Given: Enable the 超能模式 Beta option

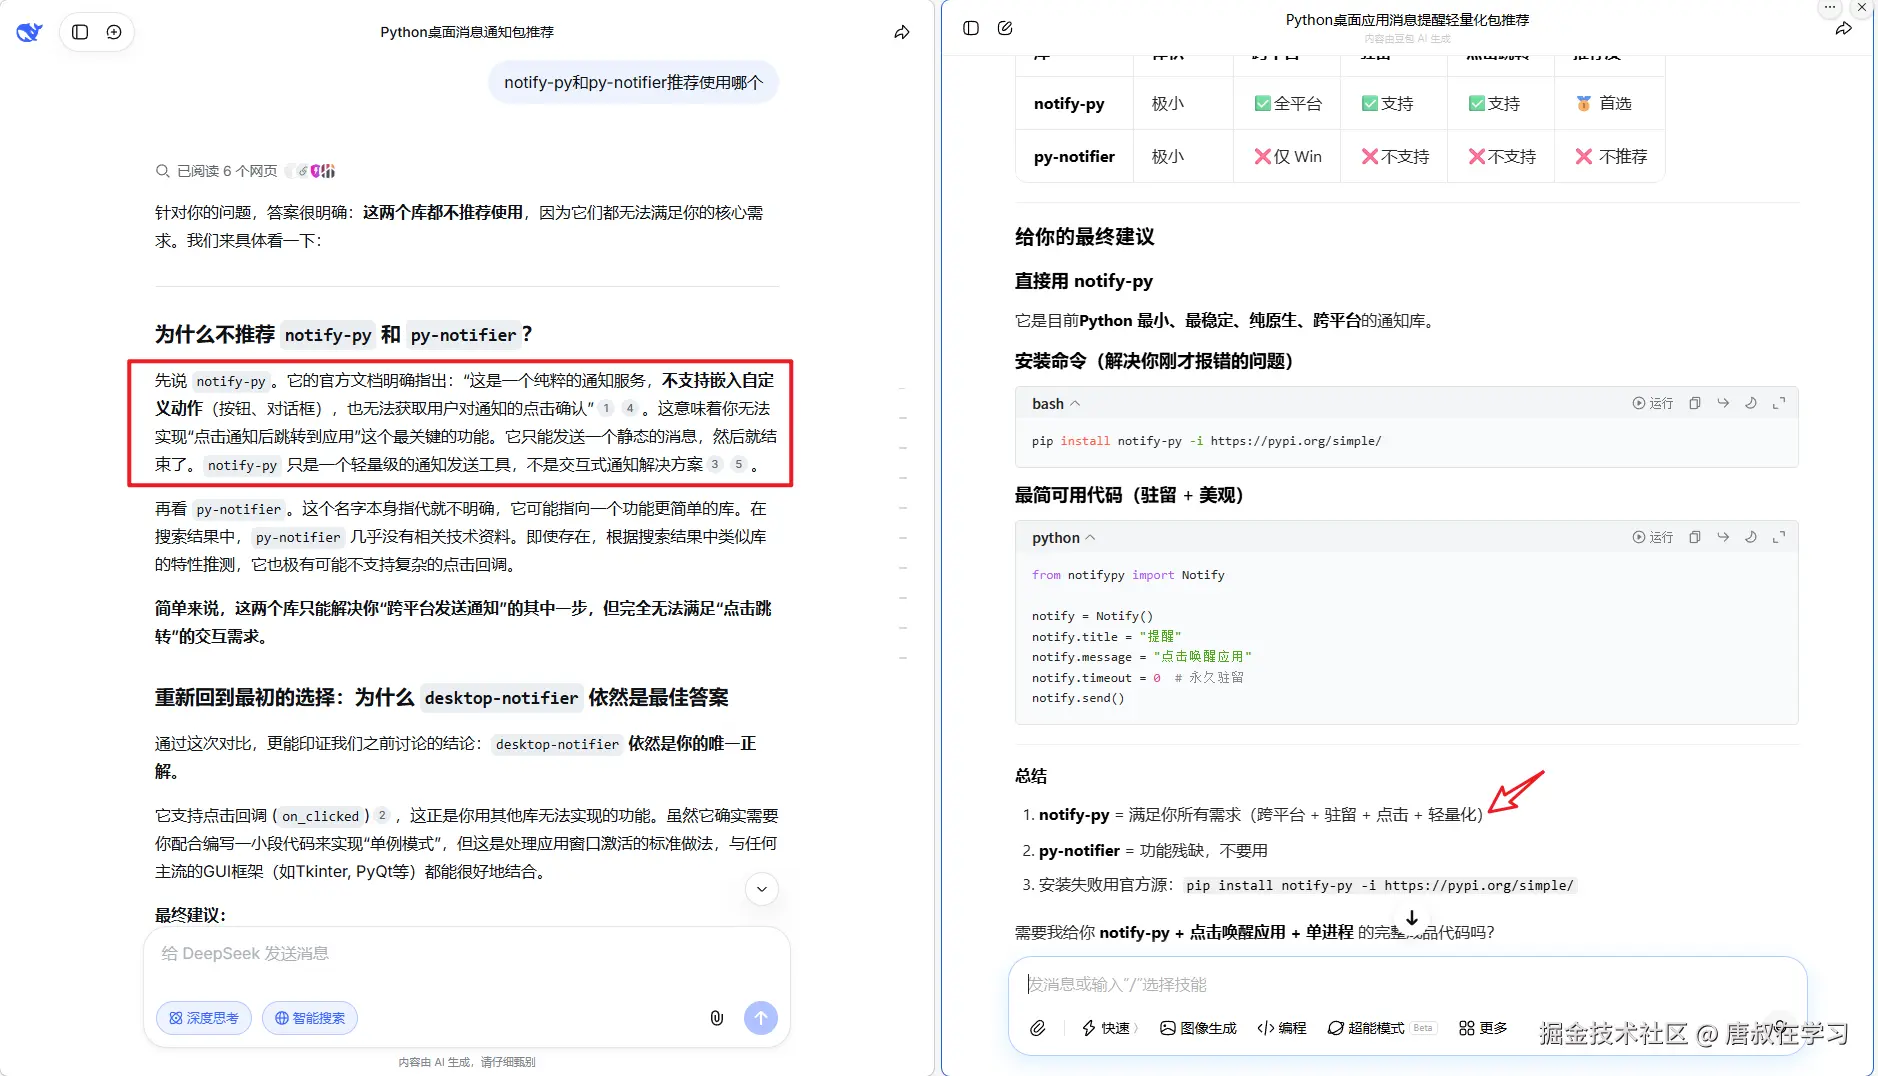Looking at the screenshot, I should 1381,1028.
